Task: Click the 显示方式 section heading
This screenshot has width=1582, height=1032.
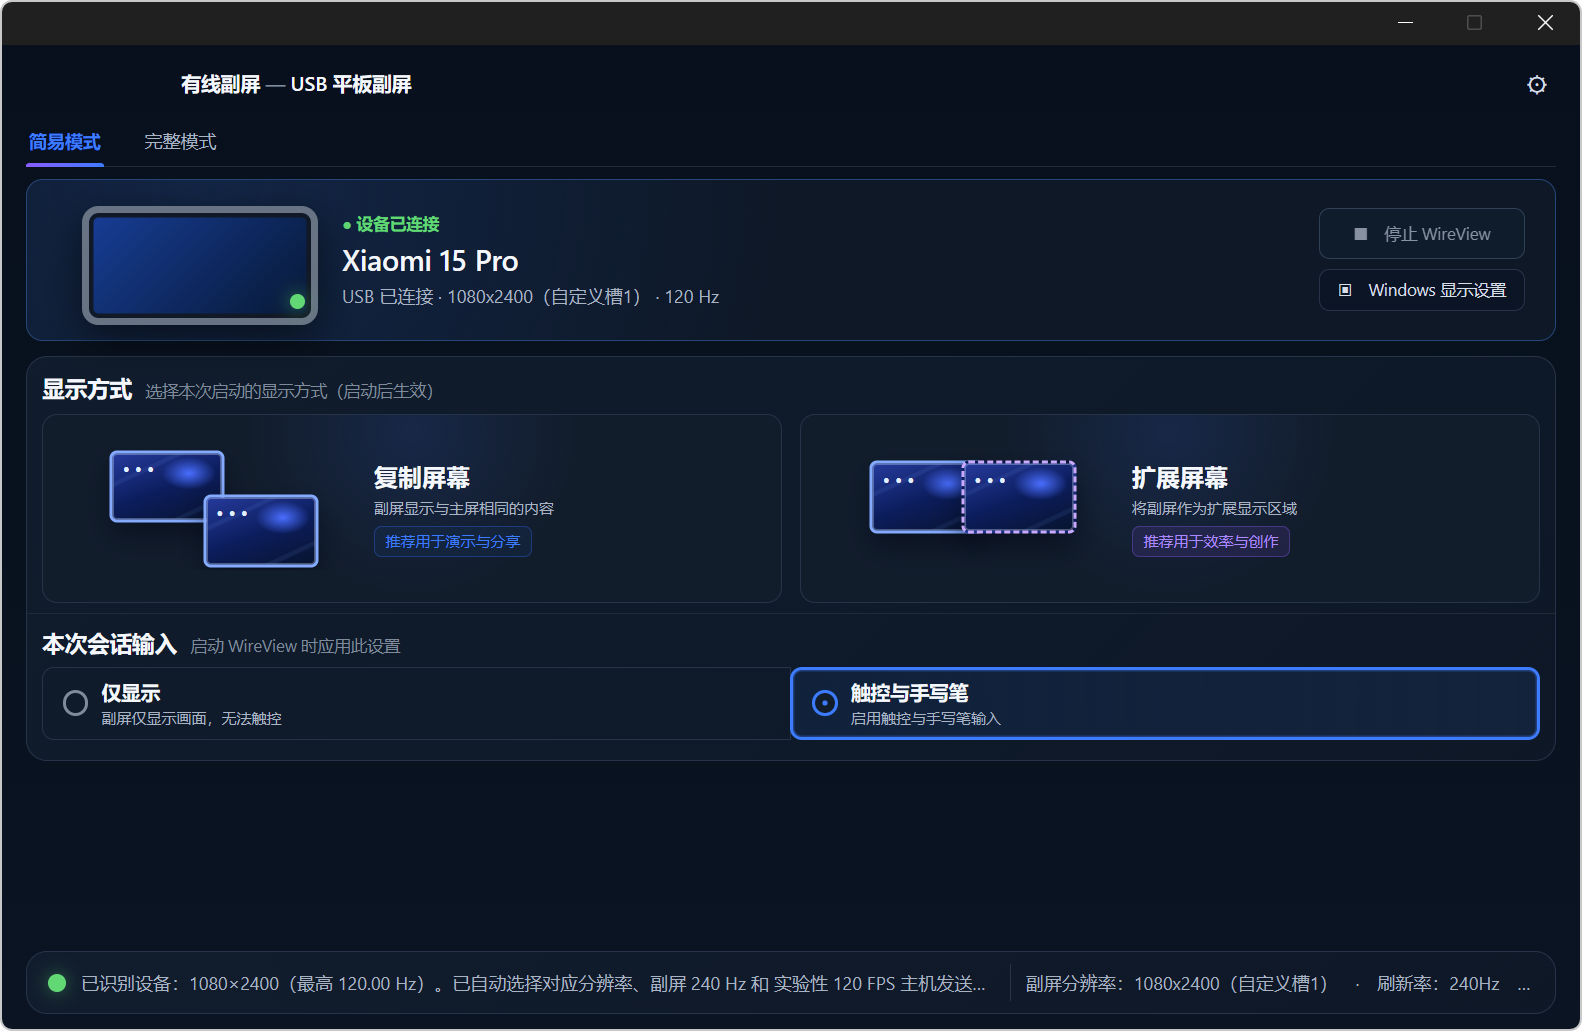Action: [87, 389]
